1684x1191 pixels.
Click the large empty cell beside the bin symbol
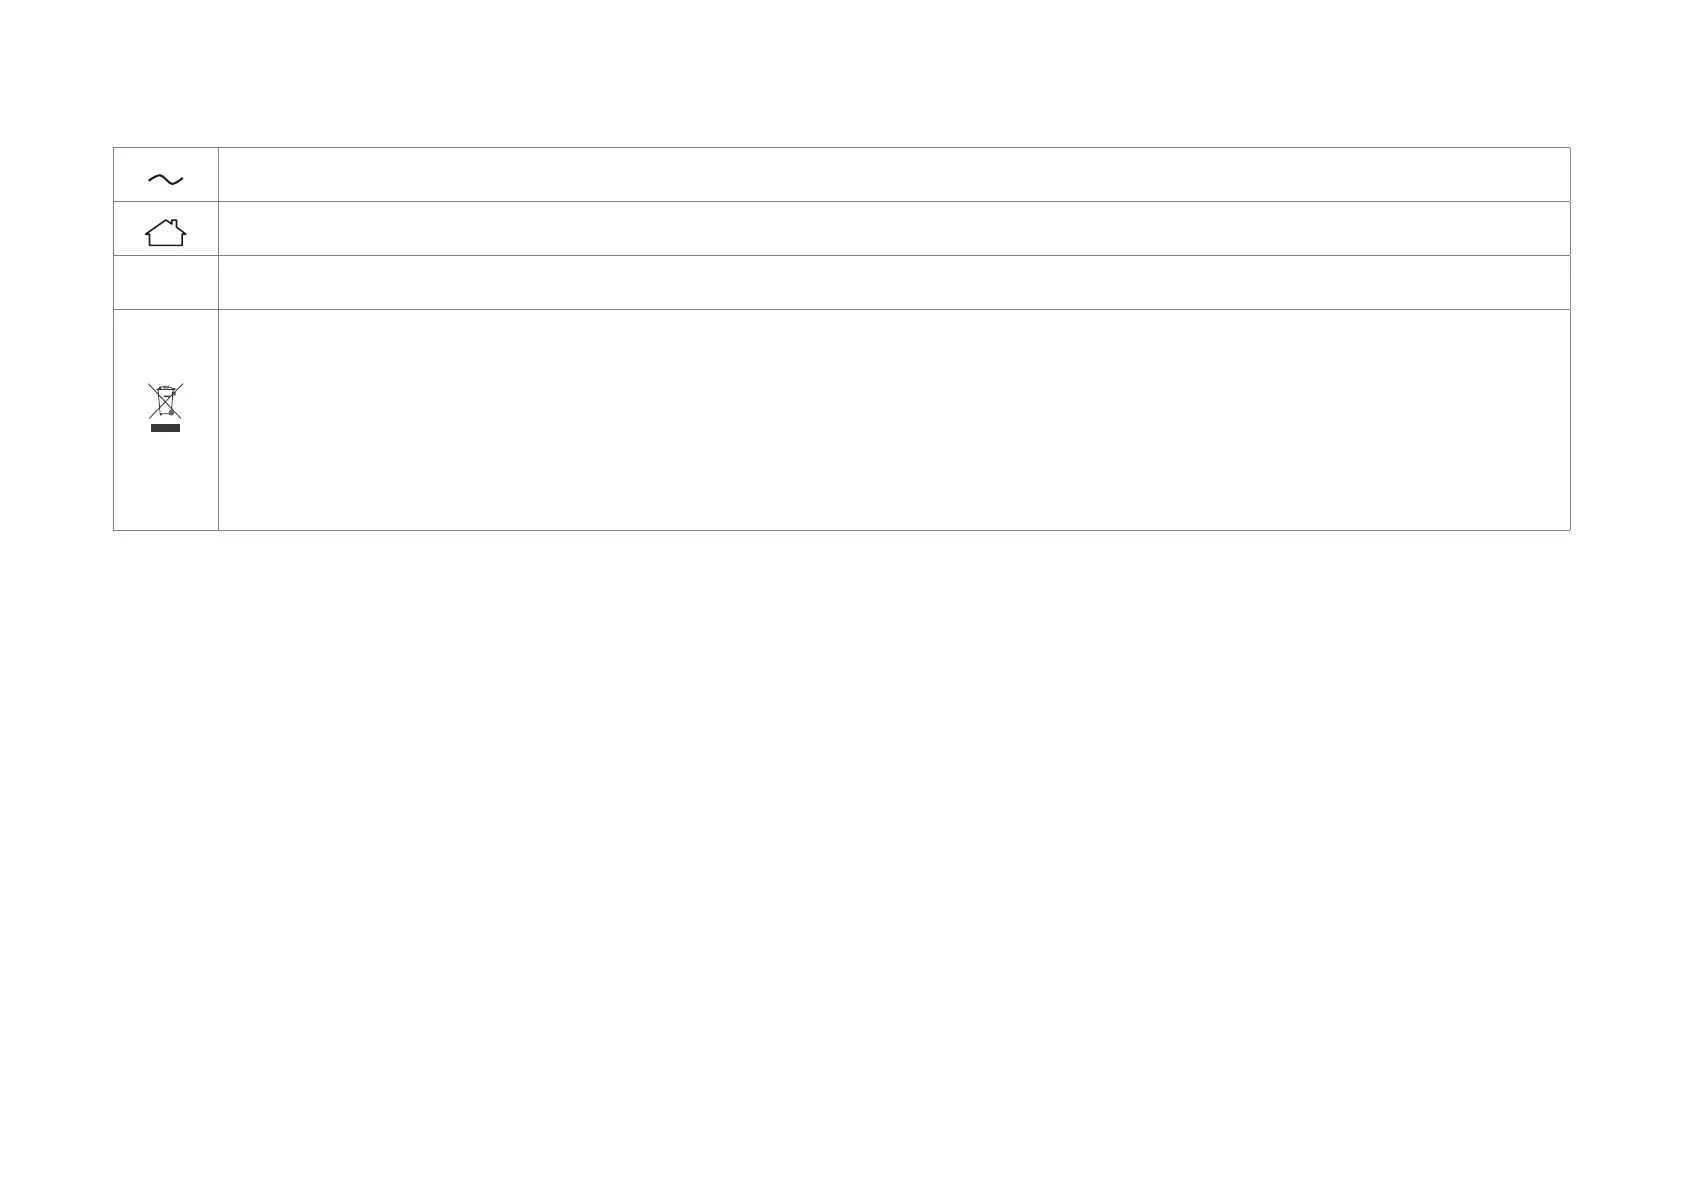(894, 420)
